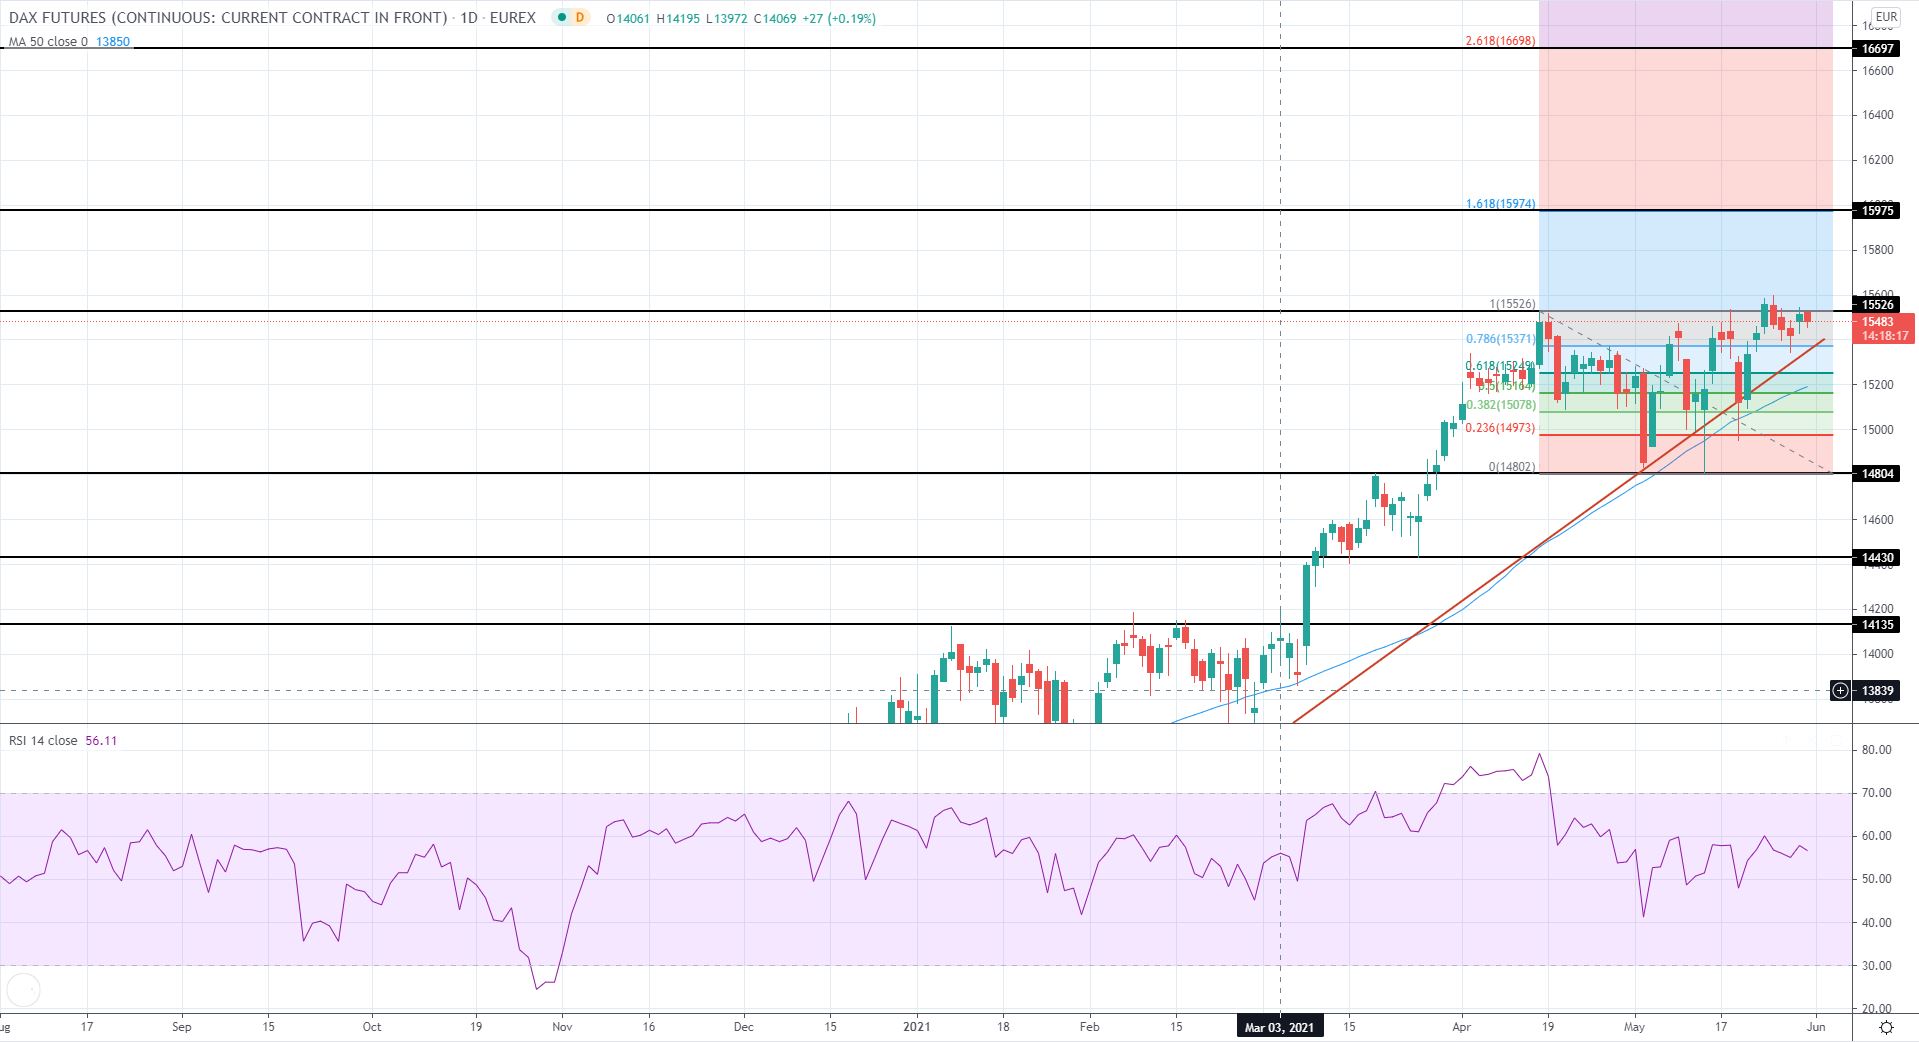Select the MA 50 close indicator legend
This screenshot has height=1042, width=1919.
point(48,42)
